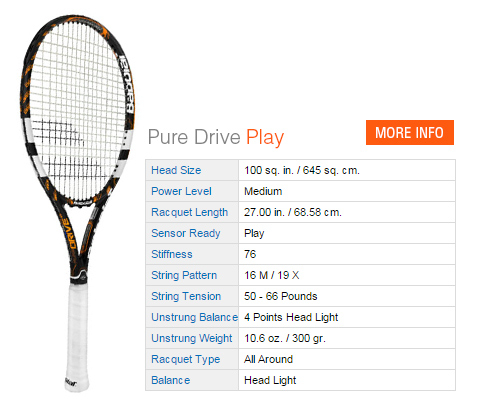Select the stiffness value 76
The image size is (477, 411).
(x=250, y=254)
